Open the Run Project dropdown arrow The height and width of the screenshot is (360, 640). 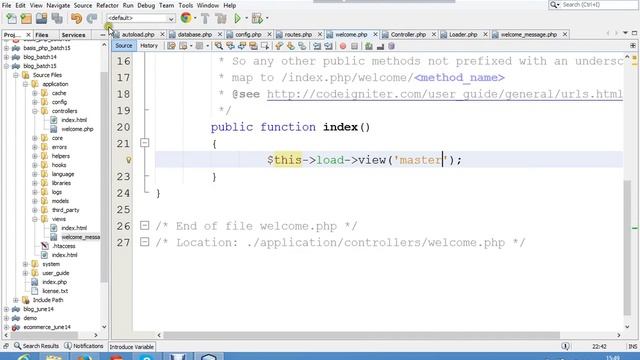(x=247, y=18)
